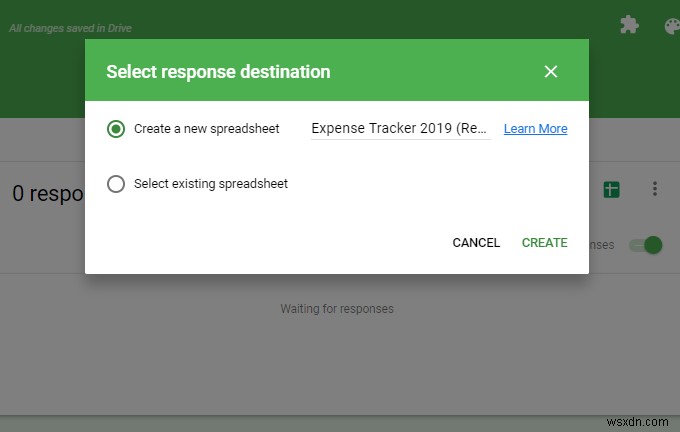
Task: Click the CANCEL button
Action: [476, 242]
